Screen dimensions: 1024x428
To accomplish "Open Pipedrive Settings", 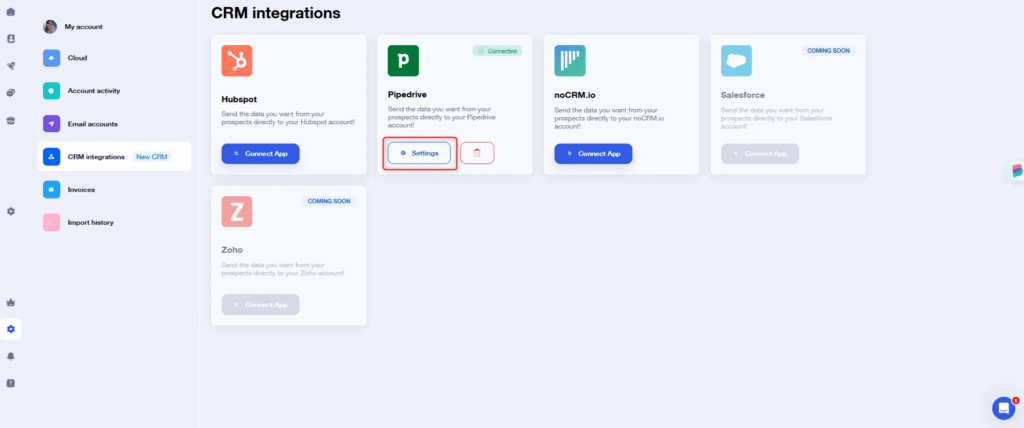I will (x=419, y=153).
